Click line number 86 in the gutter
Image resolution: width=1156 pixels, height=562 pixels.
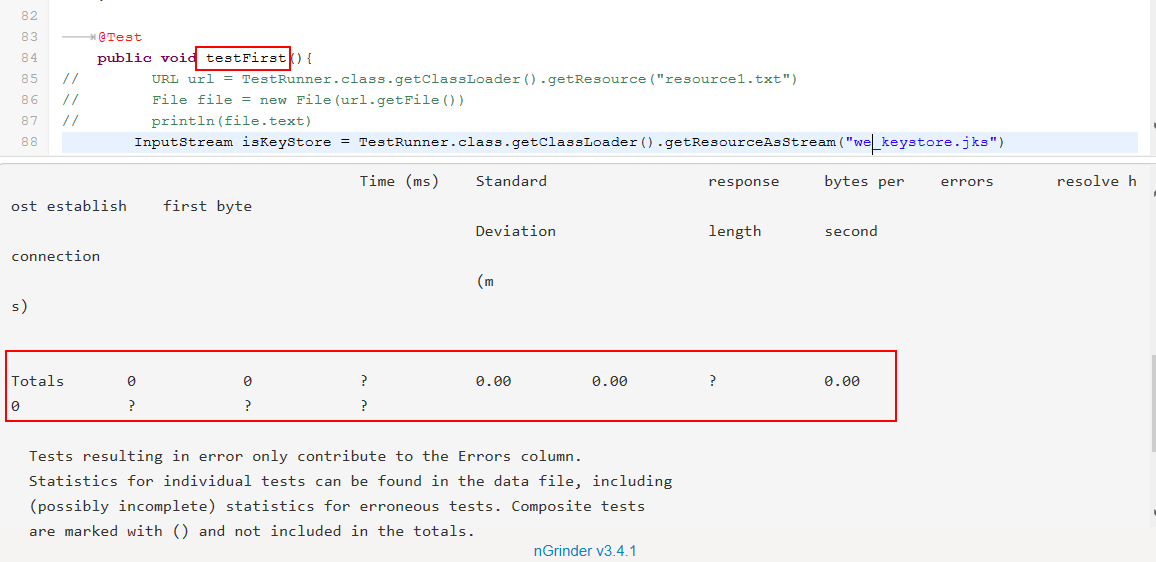pyautogui.click(x=29, y=100)
